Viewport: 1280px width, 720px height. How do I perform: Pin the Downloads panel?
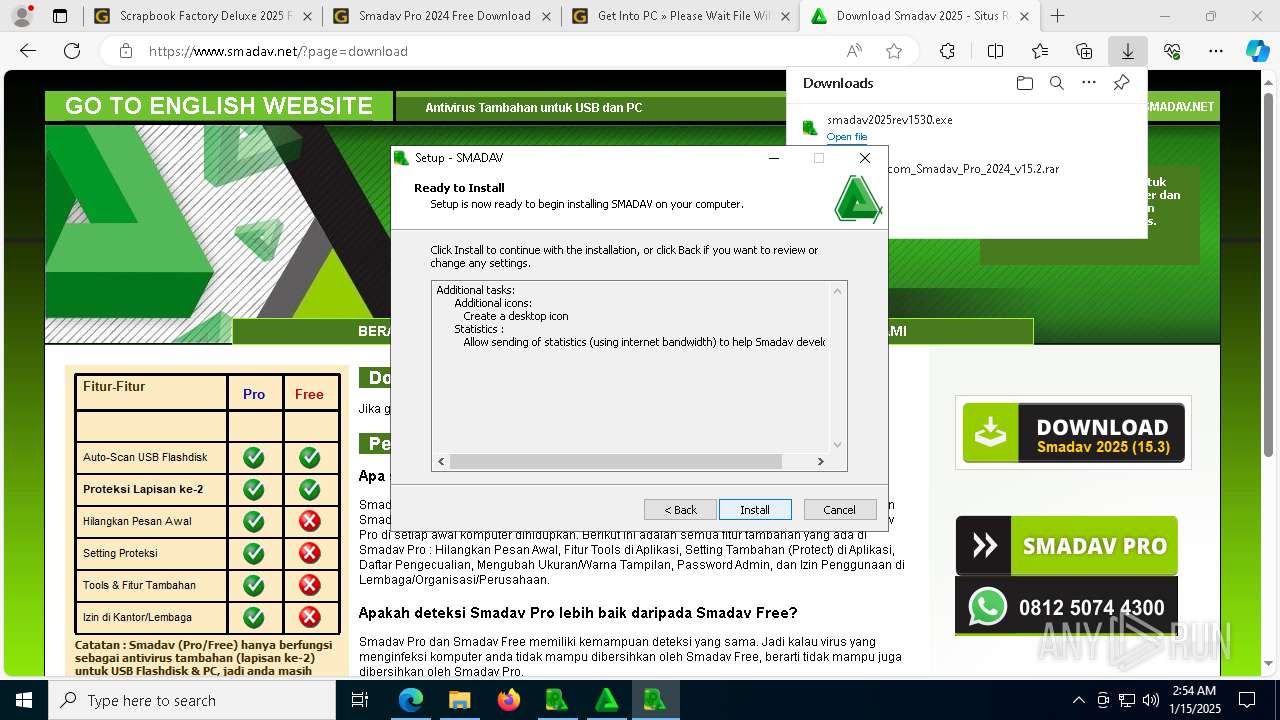click(1121, 83)
